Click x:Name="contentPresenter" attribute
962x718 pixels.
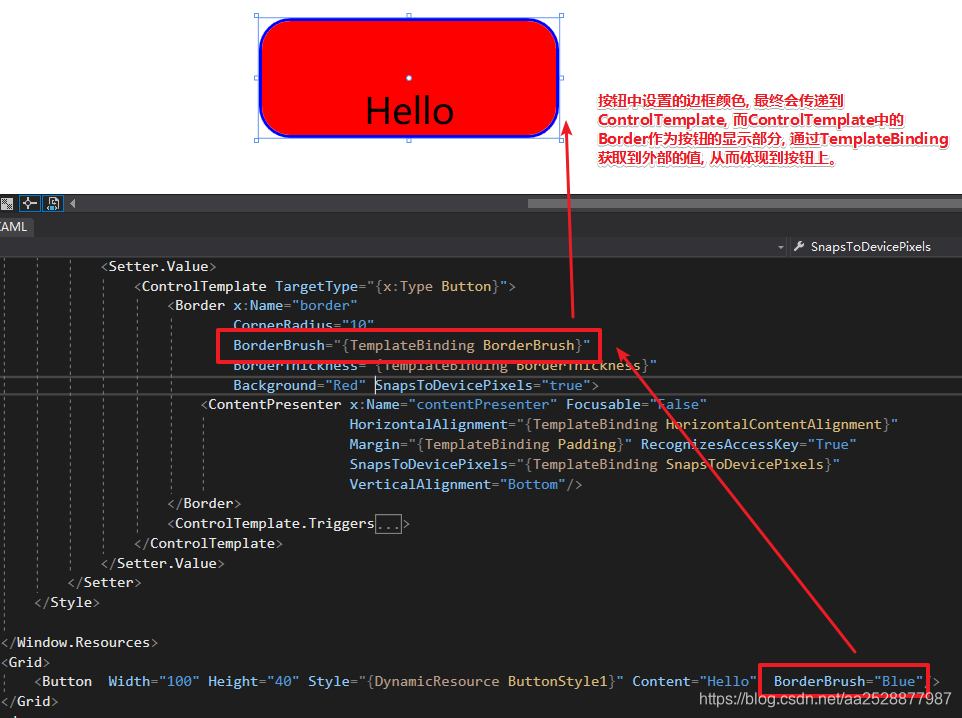click(453, 404)
